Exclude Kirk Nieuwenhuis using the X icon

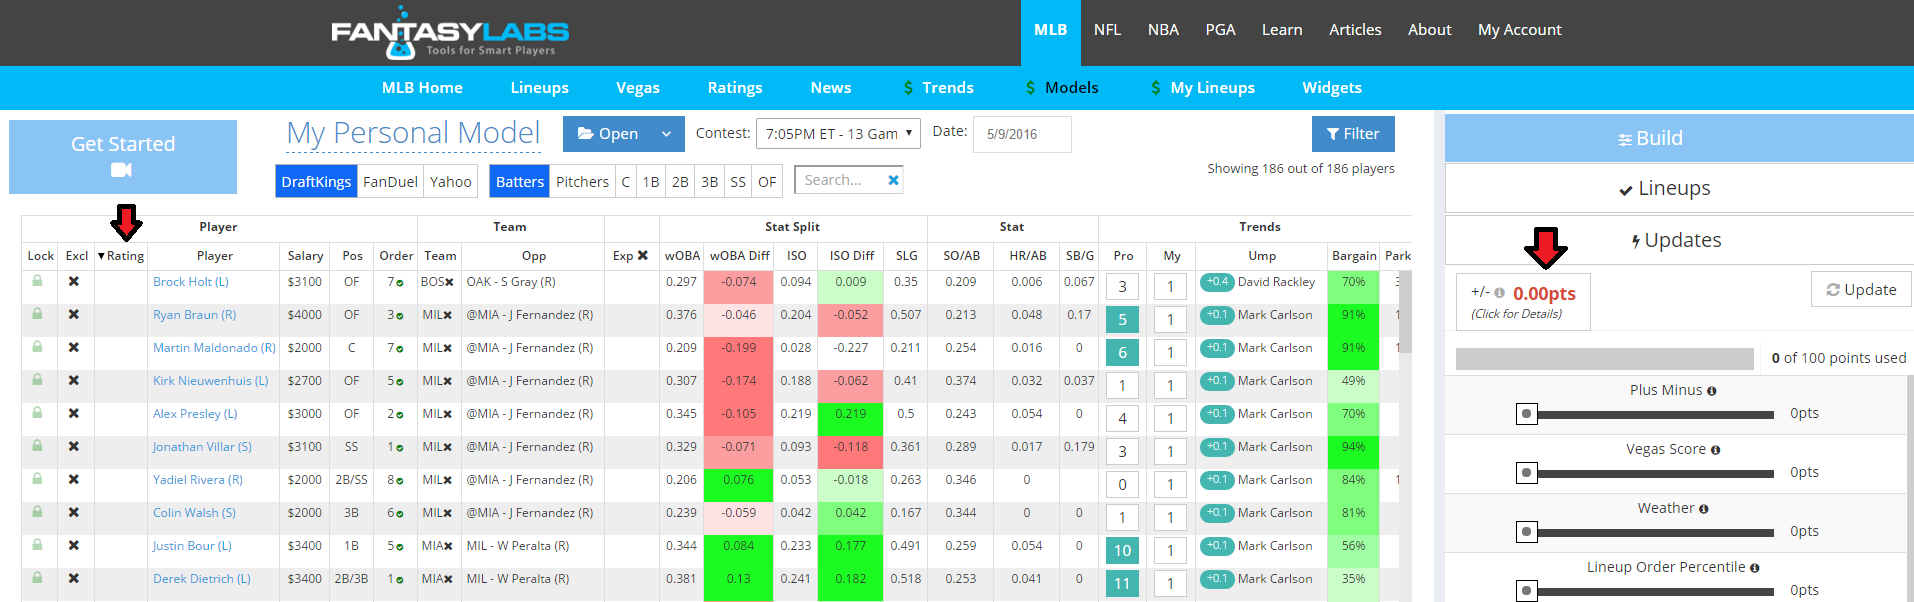click(x=74, y=381)
